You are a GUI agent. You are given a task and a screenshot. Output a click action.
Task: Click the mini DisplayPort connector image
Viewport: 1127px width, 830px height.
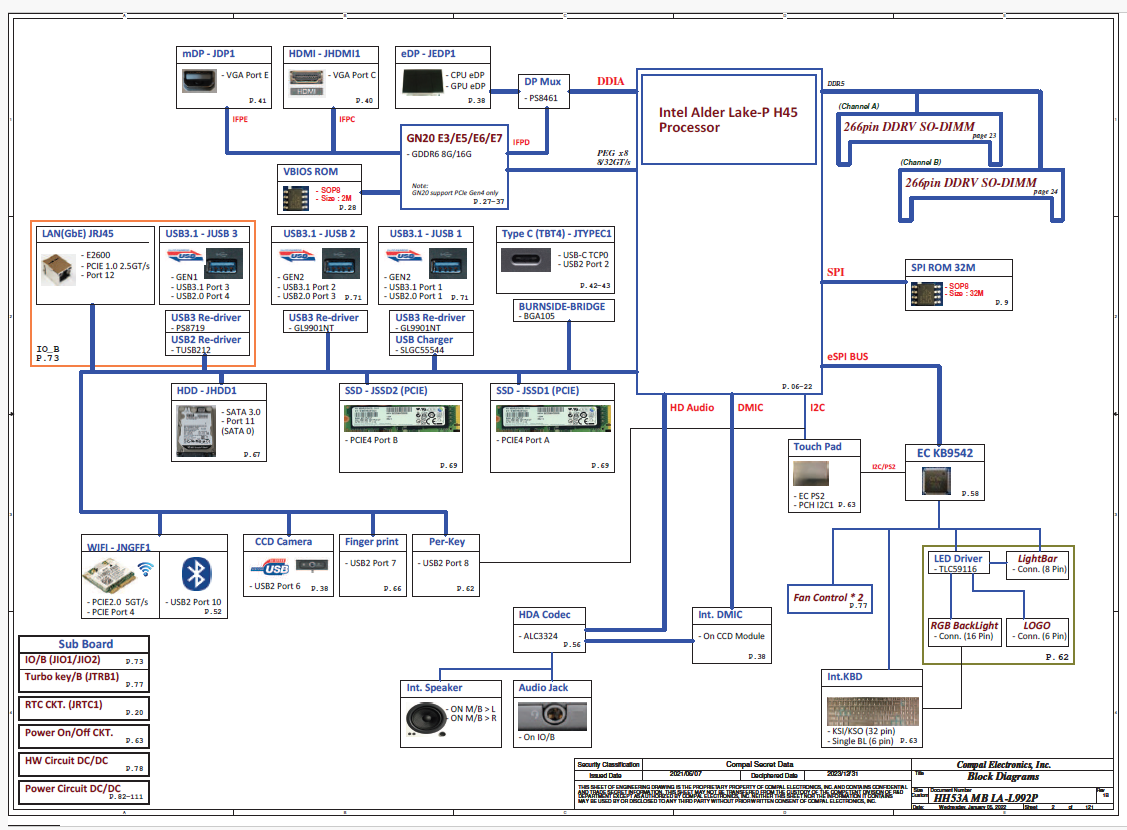coord(199,80)
